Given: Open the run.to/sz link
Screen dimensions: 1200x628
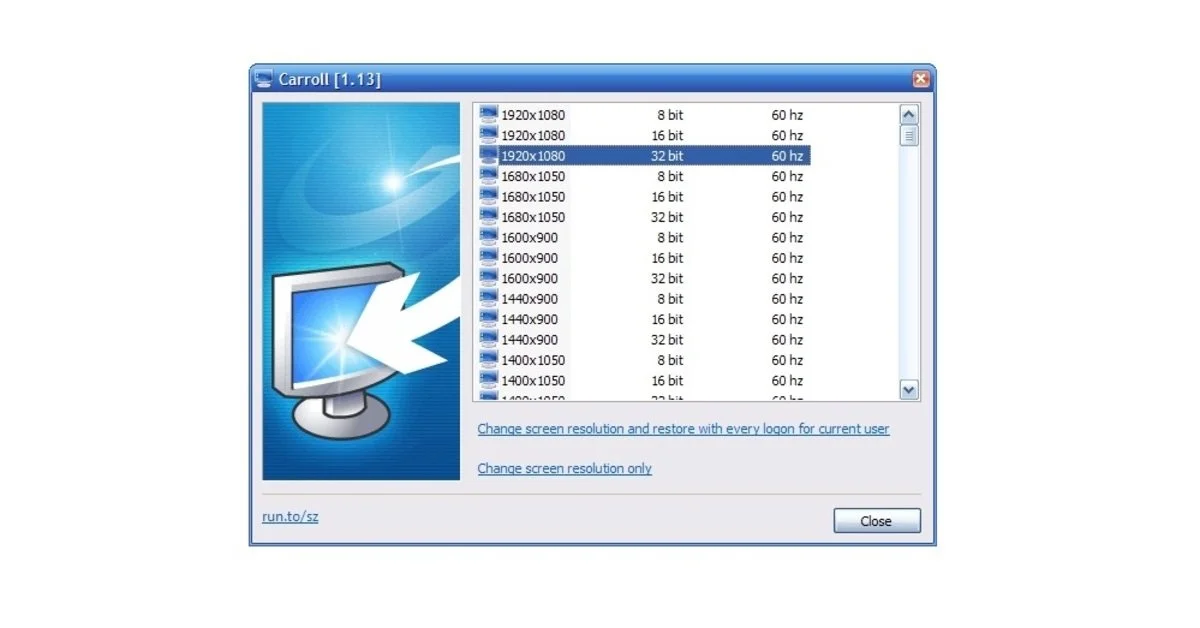Looking at the screenshot, I should [x=290, y=517].
